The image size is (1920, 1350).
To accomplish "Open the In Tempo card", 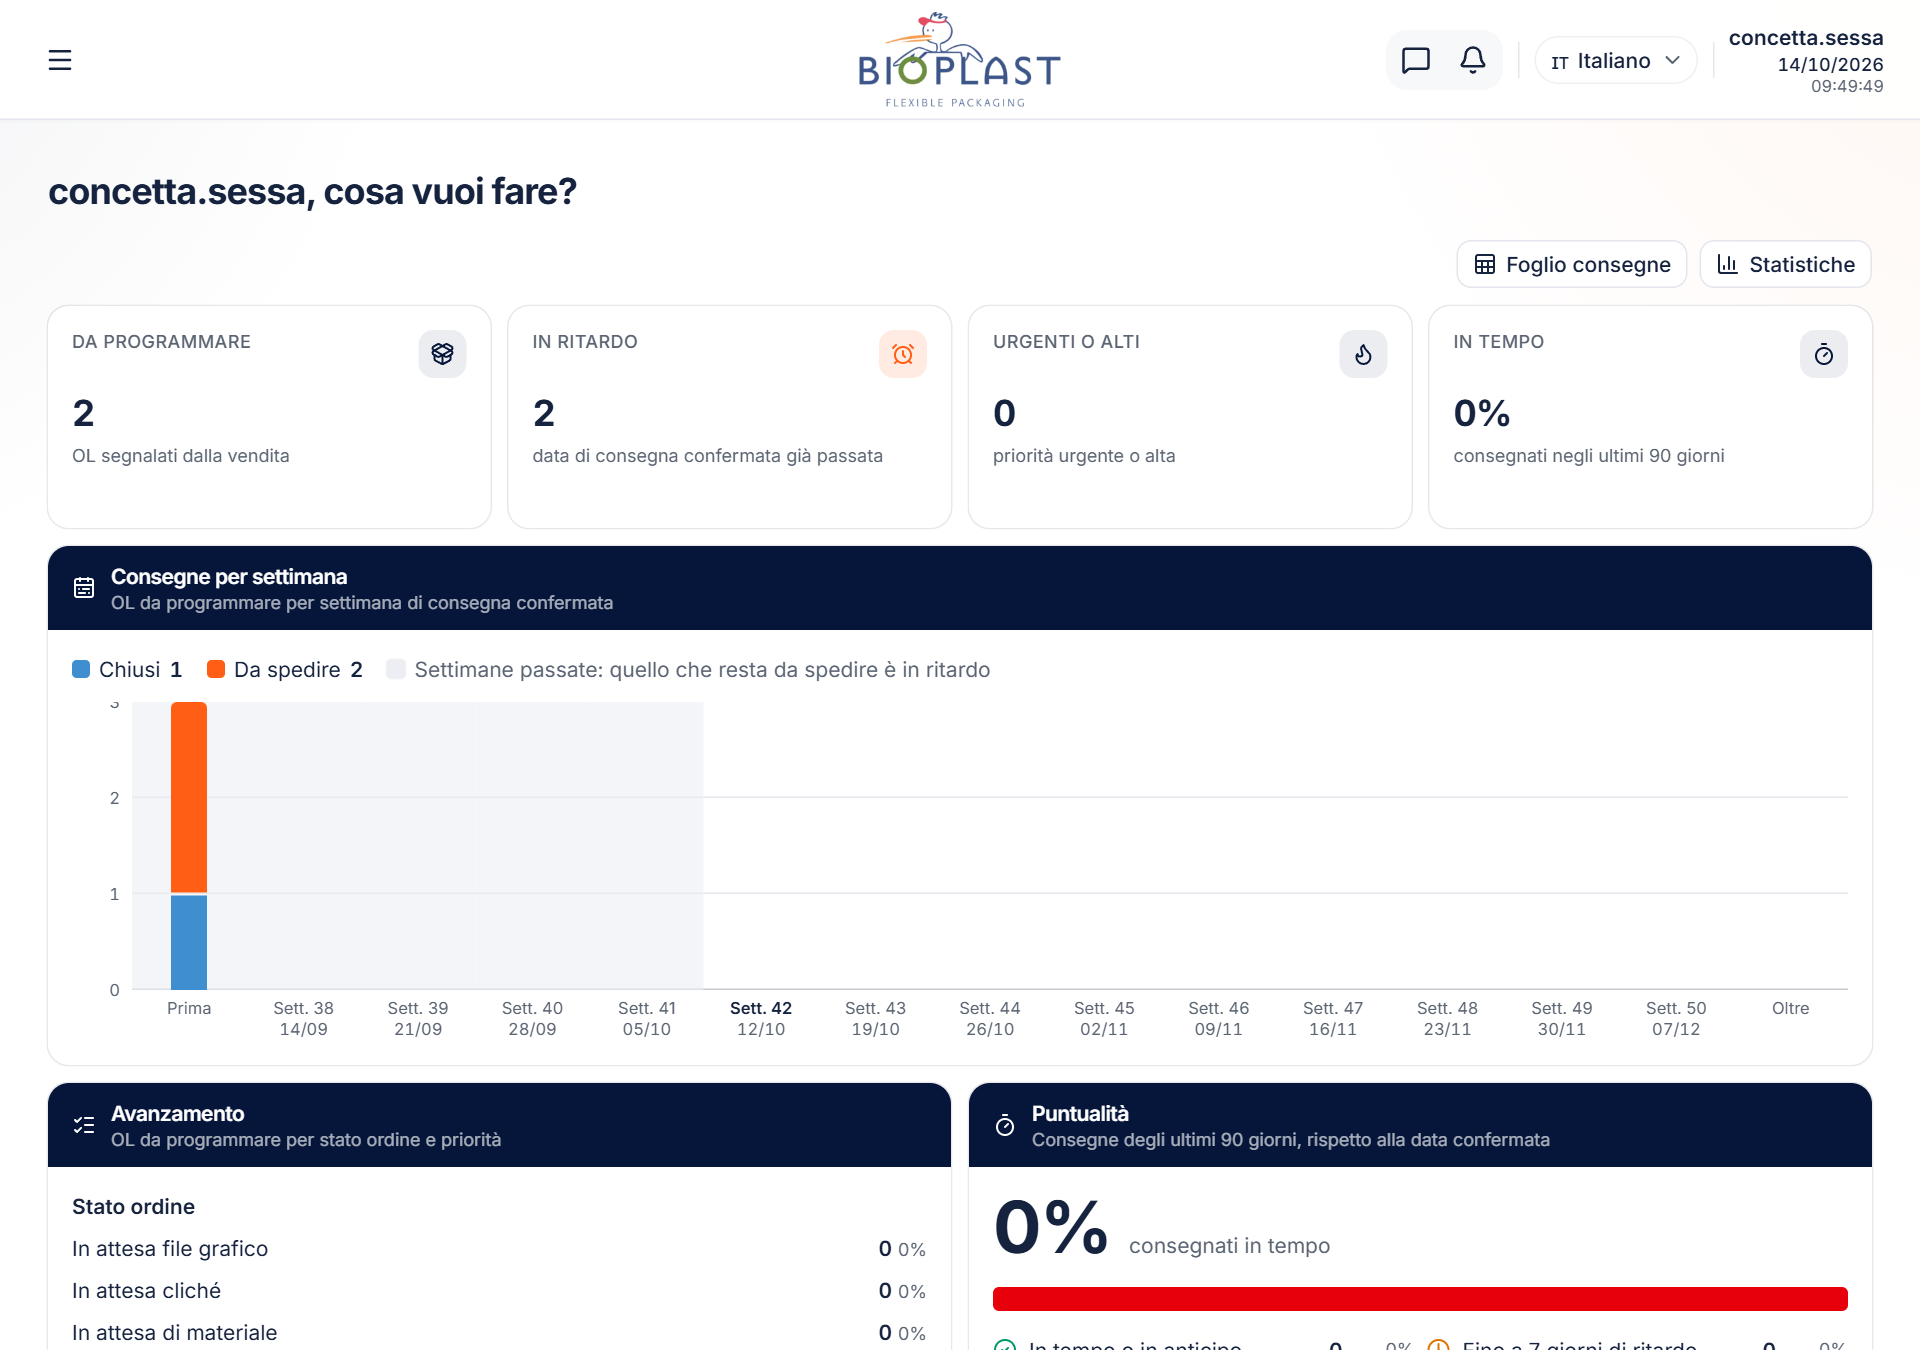I will (x=1650, y=417).
